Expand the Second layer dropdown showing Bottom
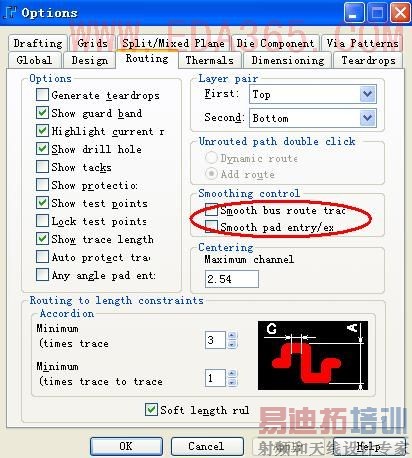Screen dimensions: 412x458 tap(368, 118)
